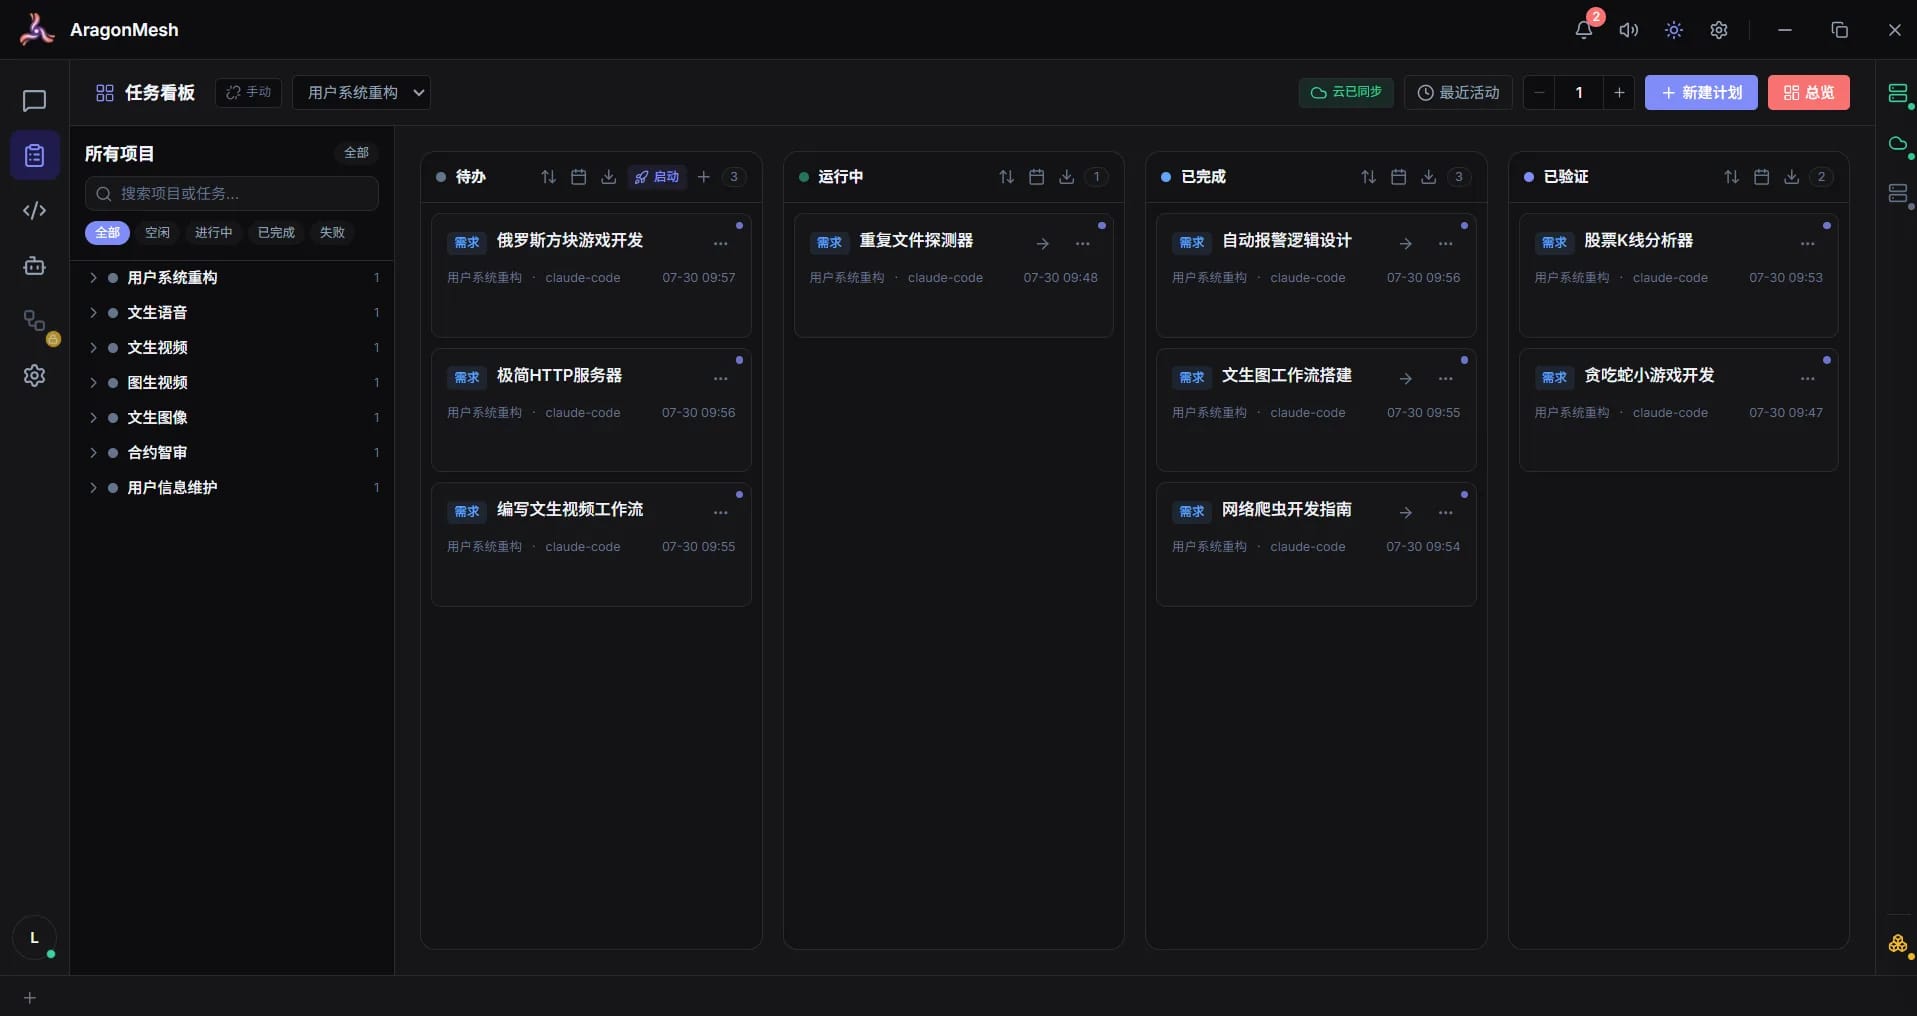This screenshot has height=1016, width=1917.
Task: Select the 已完成 filter tab
Action: (276, 232)
